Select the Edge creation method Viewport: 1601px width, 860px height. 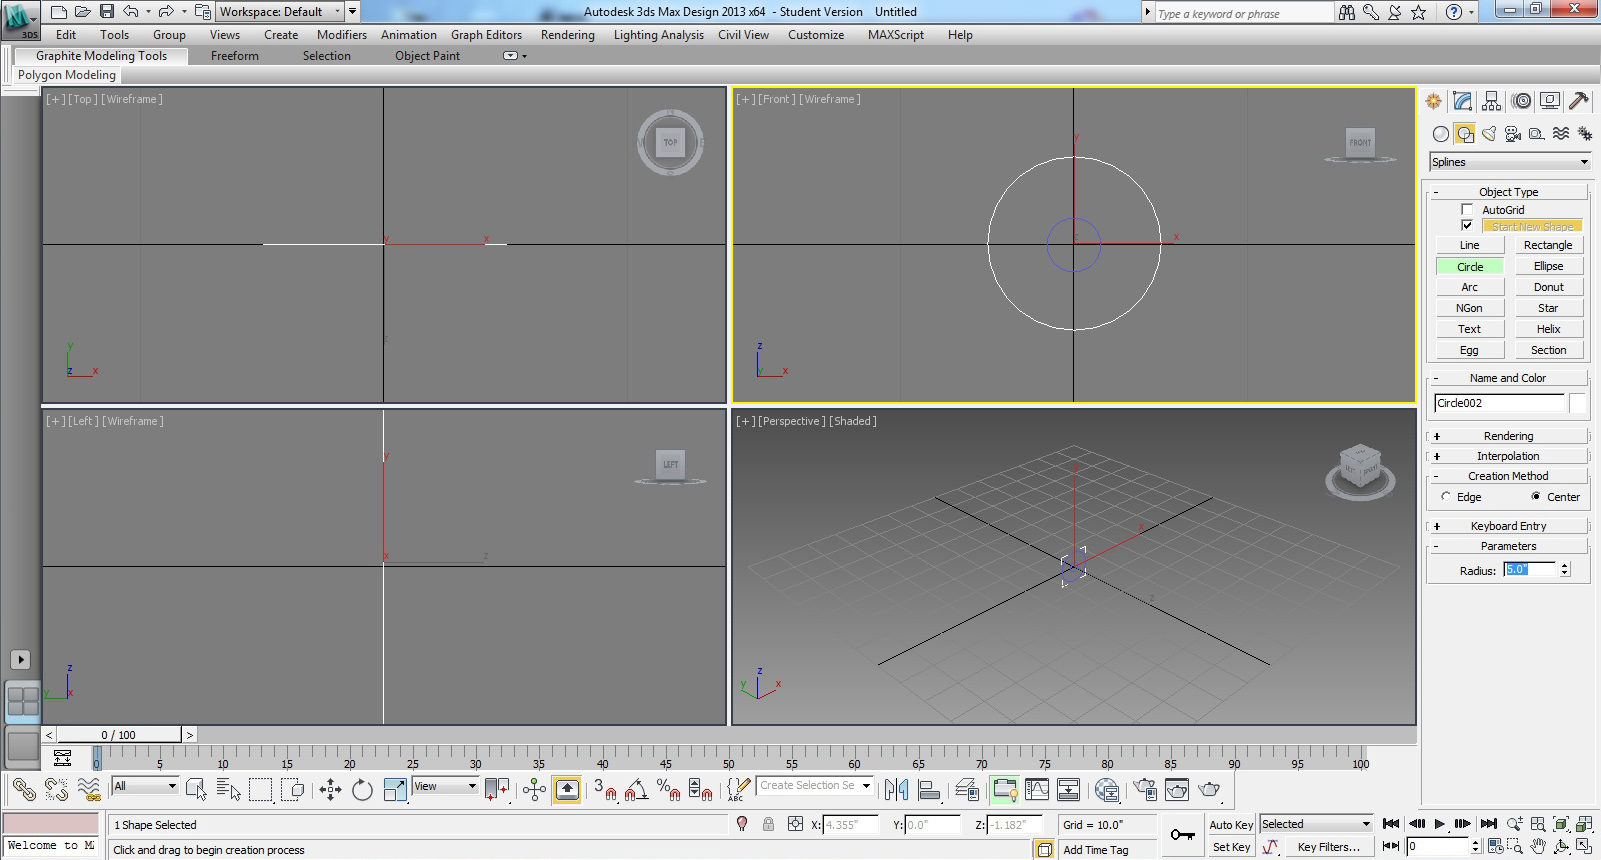1446,496
